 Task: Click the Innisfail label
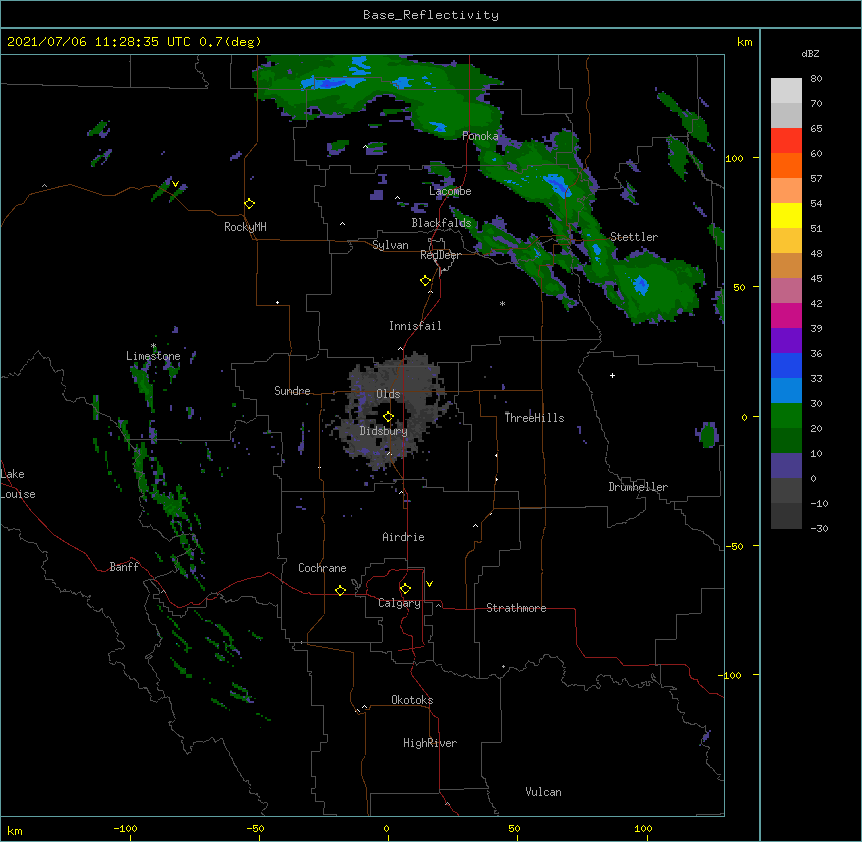(415, 326)
